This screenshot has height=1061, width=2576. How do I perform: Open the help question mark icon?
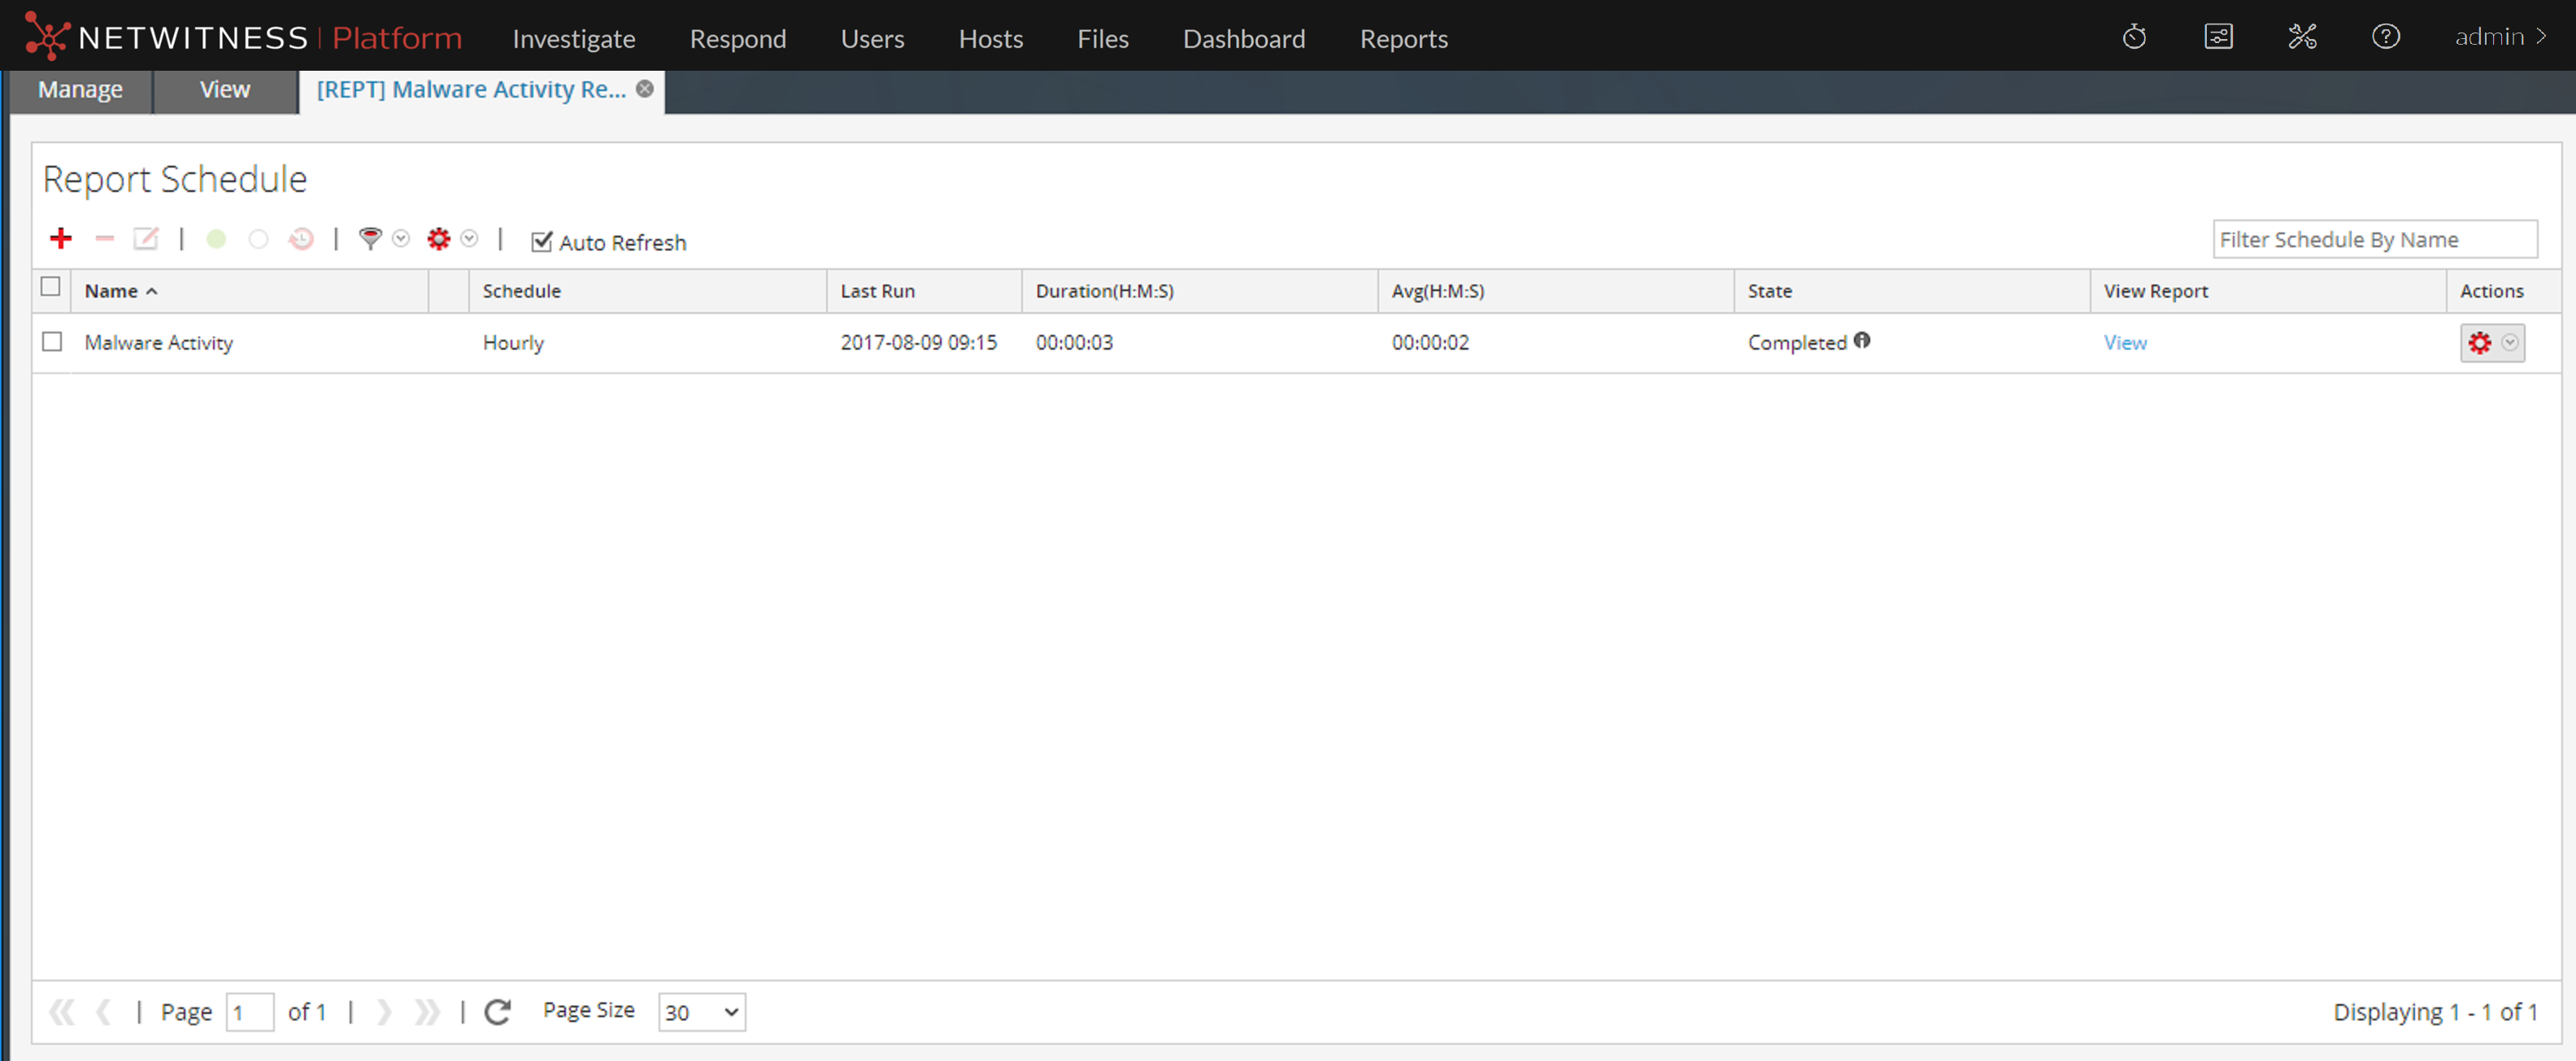(x=2386, y=38)
